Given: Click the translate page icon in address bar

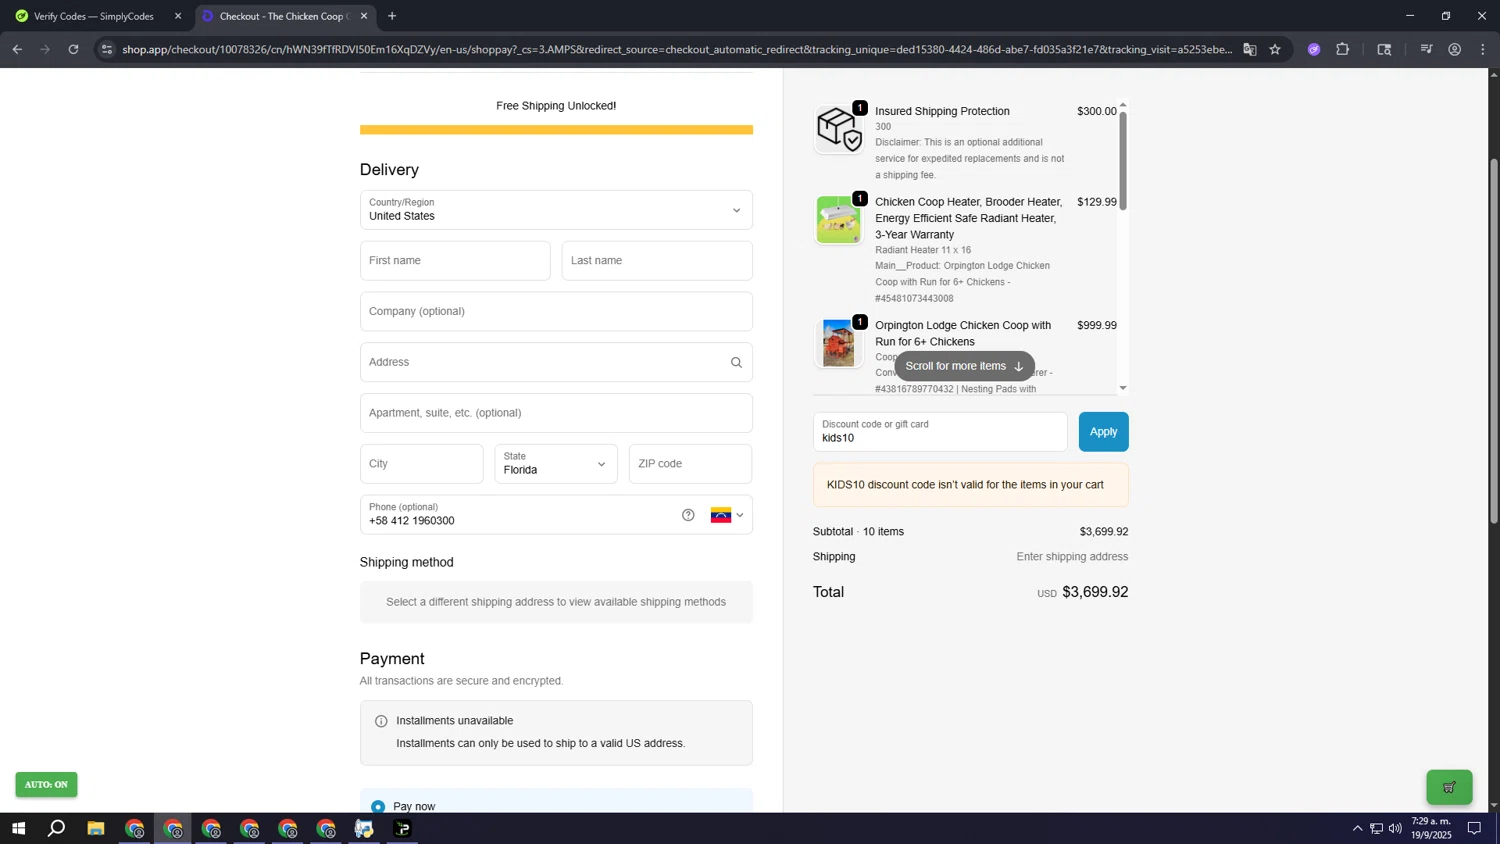Looking at the screenshot, I should (1250, 49).
